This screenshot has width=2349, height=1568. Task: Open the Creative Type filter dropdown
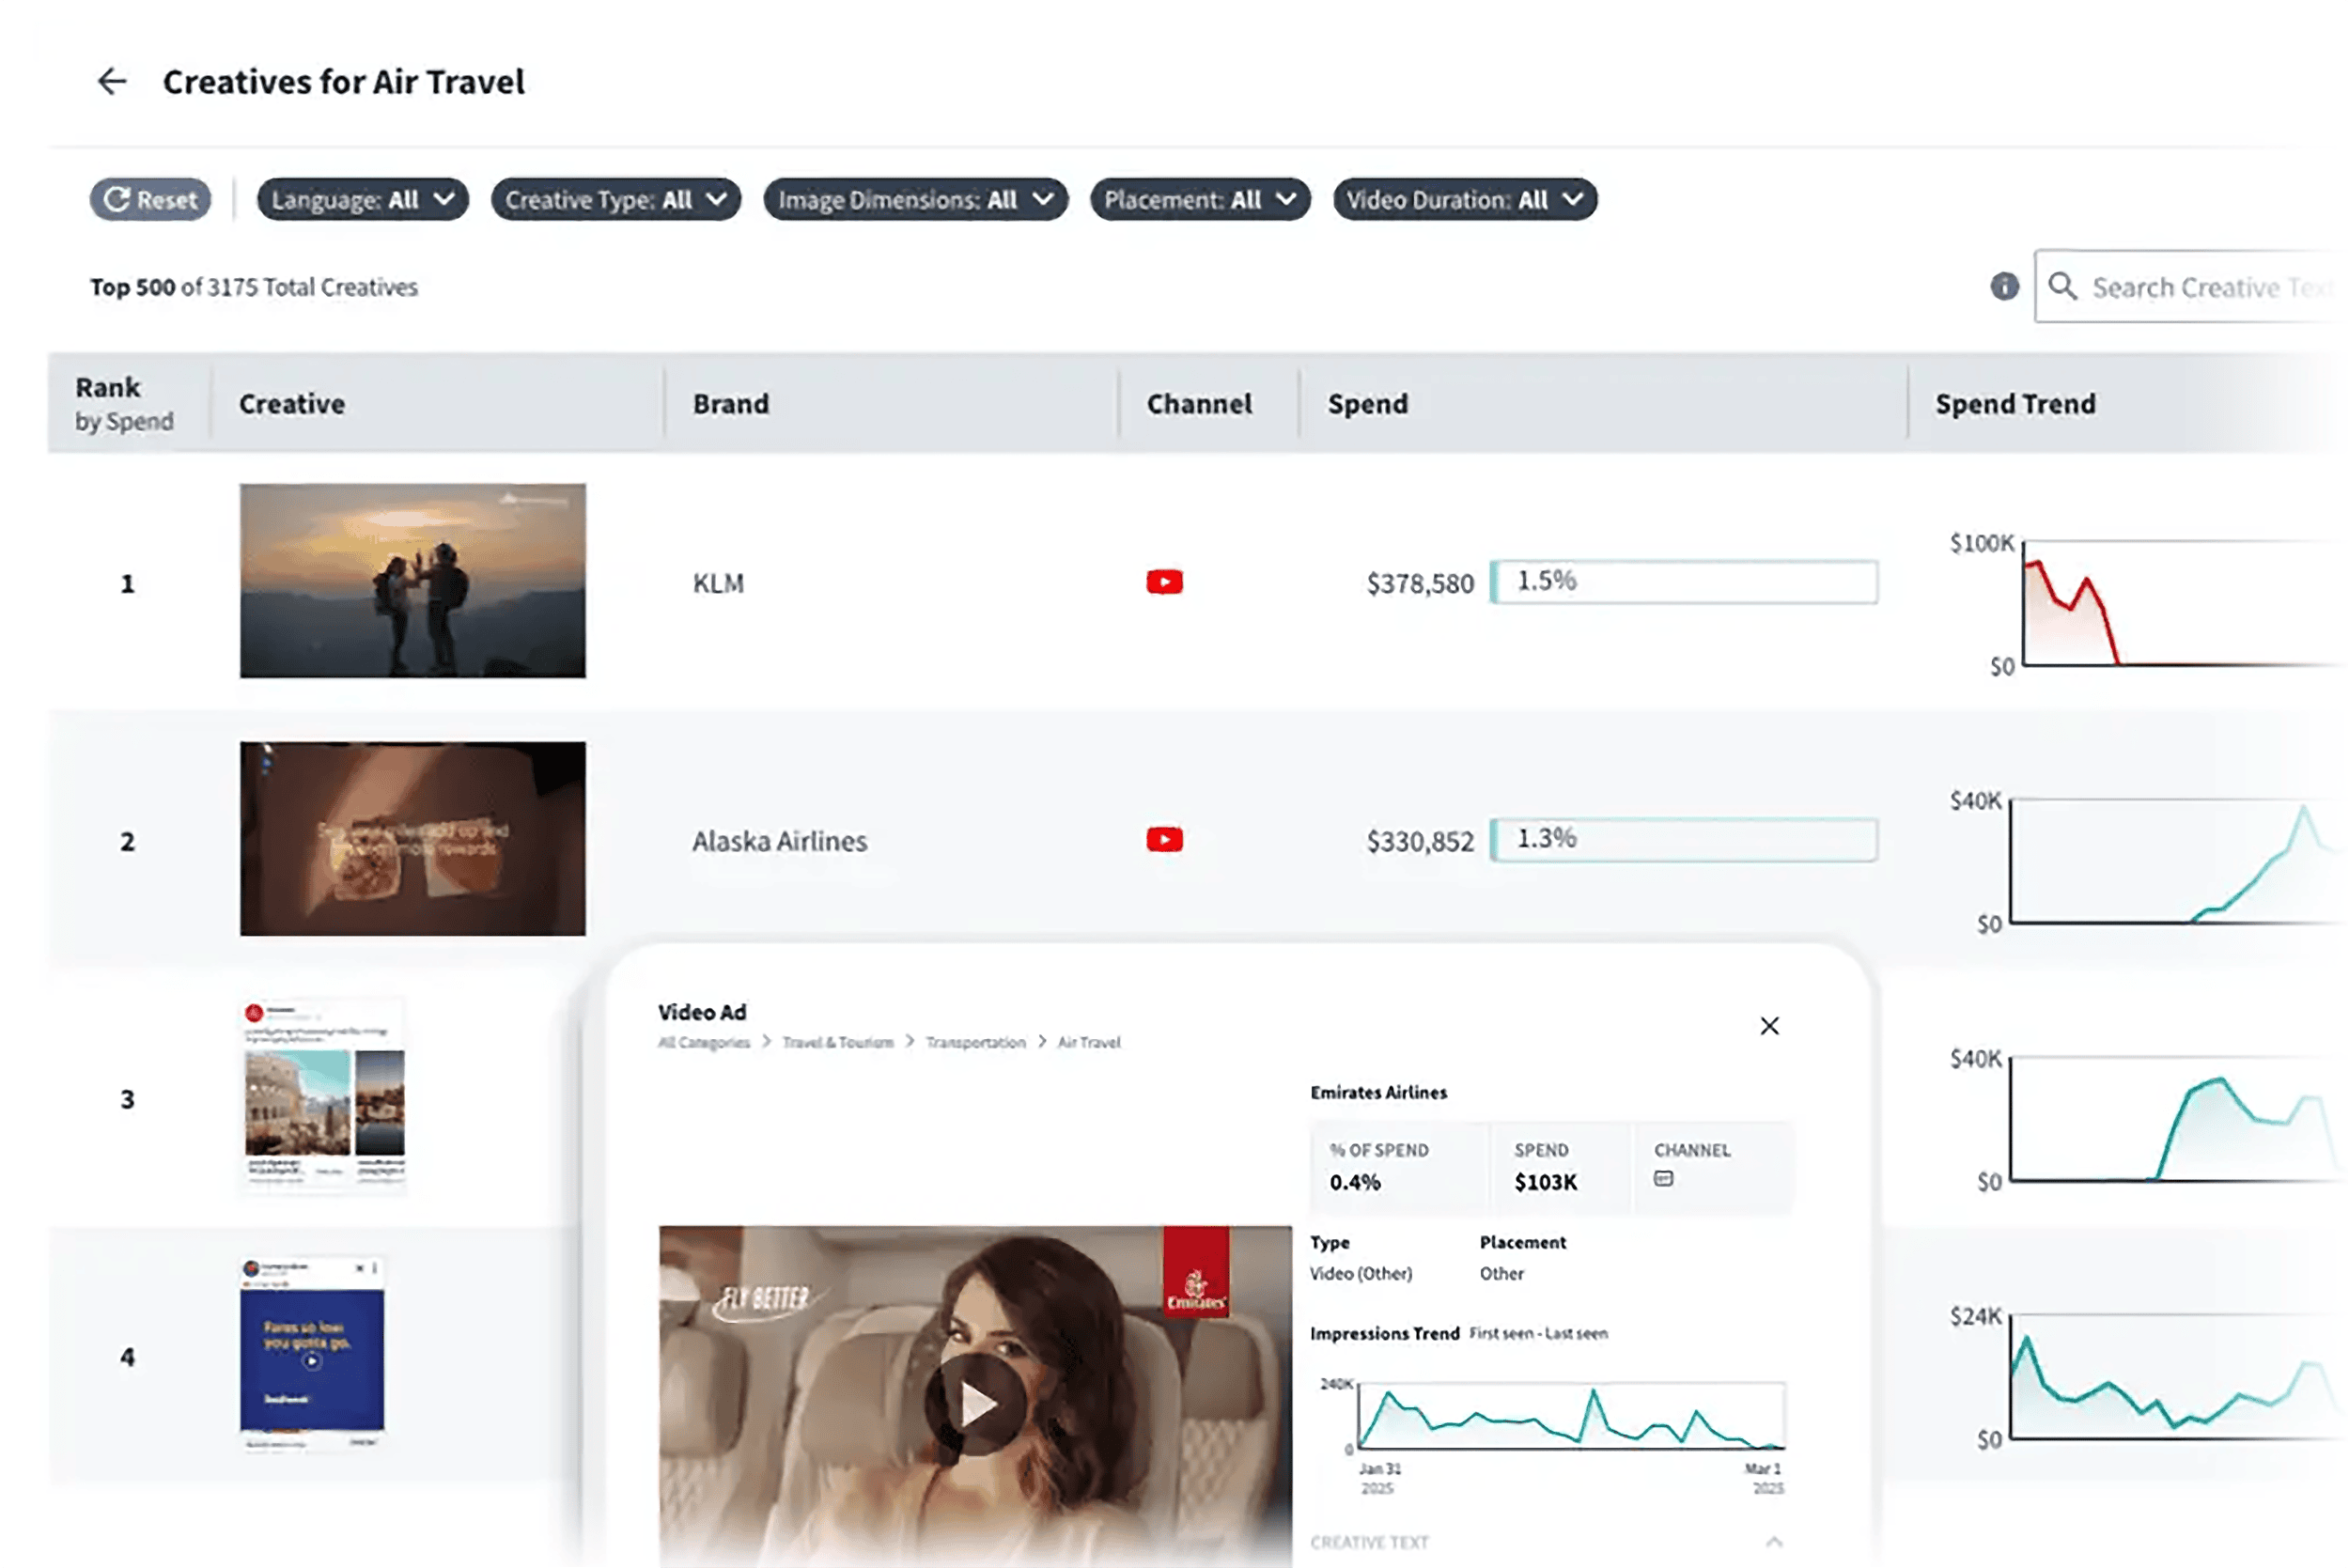(614, 199)
